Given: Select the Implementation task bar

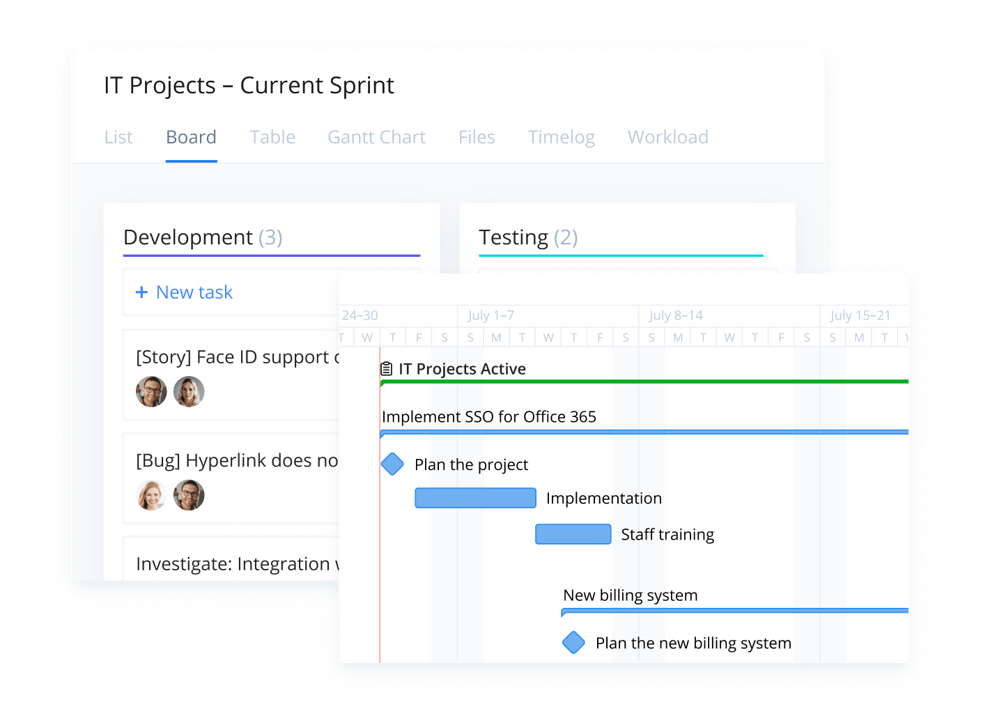Looking at the screenshot, I should [x=475, y=498].
